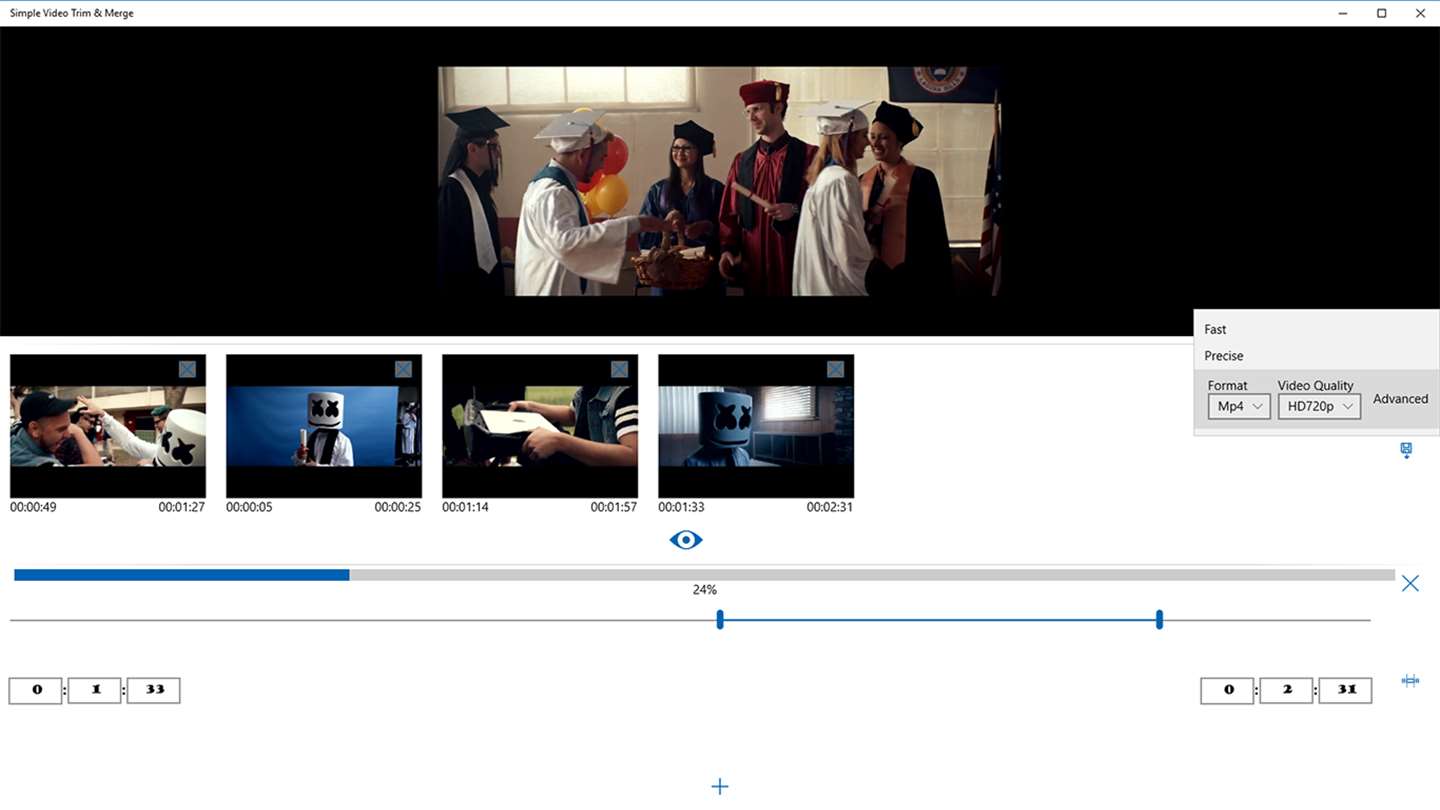Select the clip thumbnail starting at 00:01:14
The height and width of the screenshot is (810, 1440).
click(x=540, y=426)
